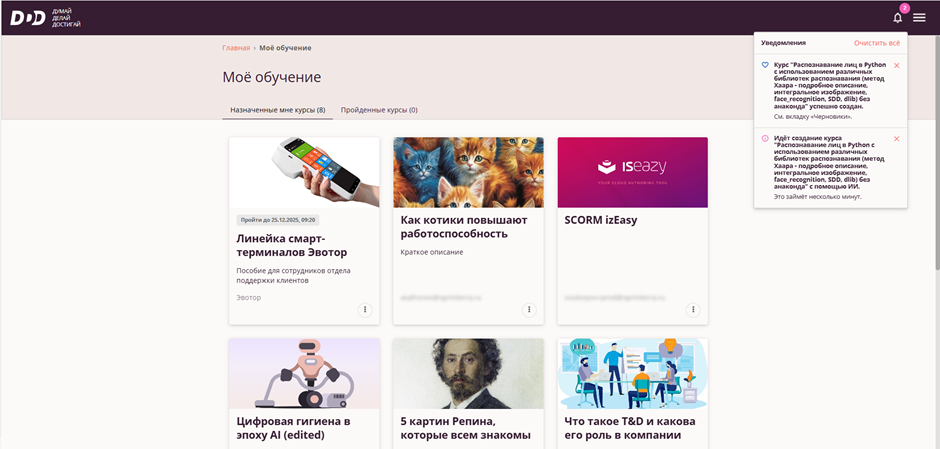Click the heart icon in first notification

pyautogui.click(x=765, y=65)
